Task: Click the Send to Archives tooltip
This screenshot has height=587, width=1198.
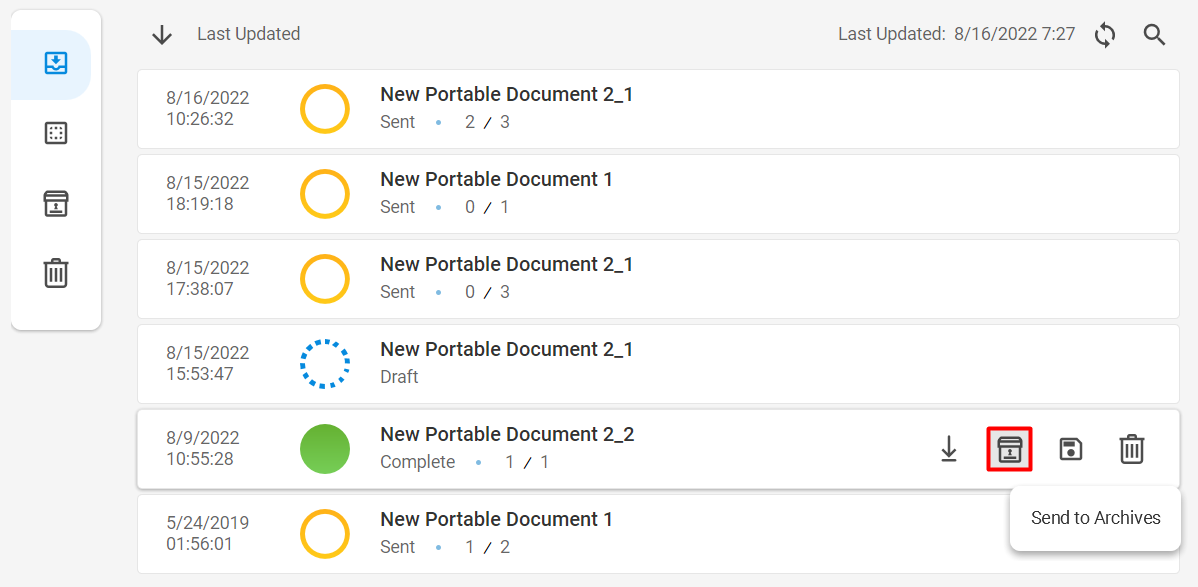Action: pyautogui.click(x=1096, y=518)
